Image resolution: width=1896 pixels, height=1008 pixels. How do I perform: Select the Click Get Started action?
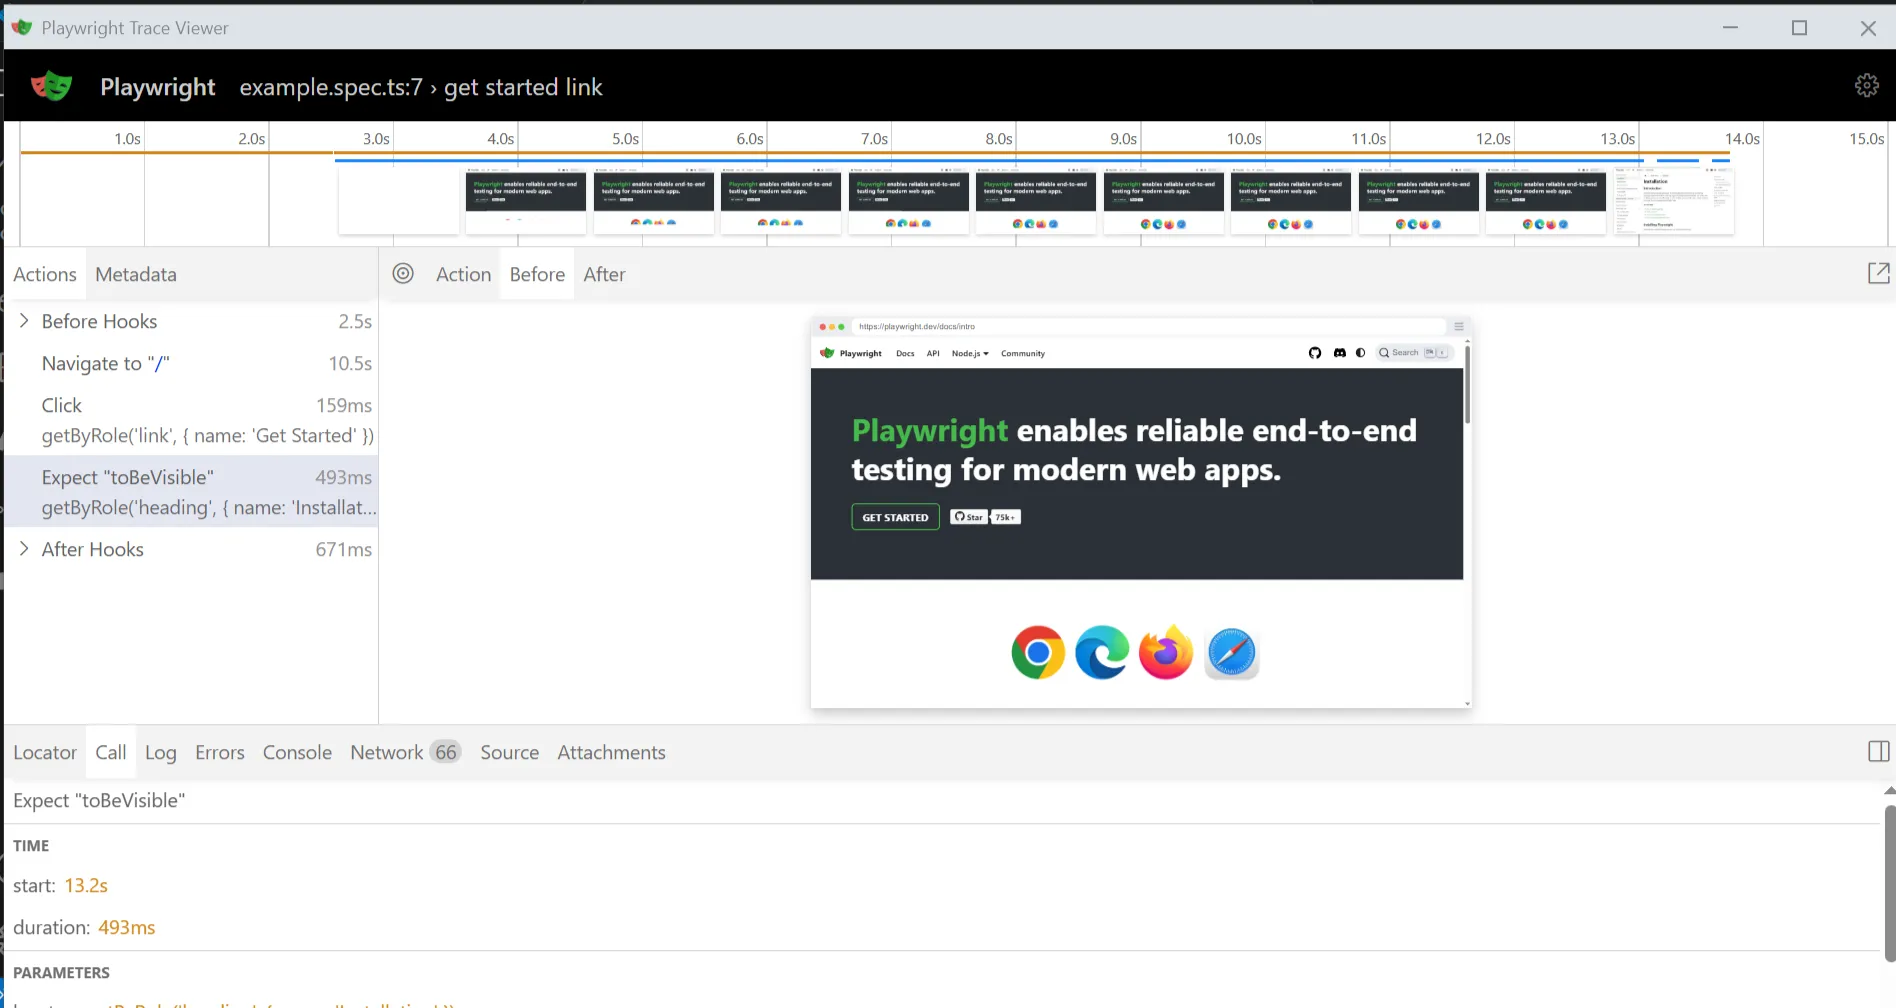click(x=191, y=420)
